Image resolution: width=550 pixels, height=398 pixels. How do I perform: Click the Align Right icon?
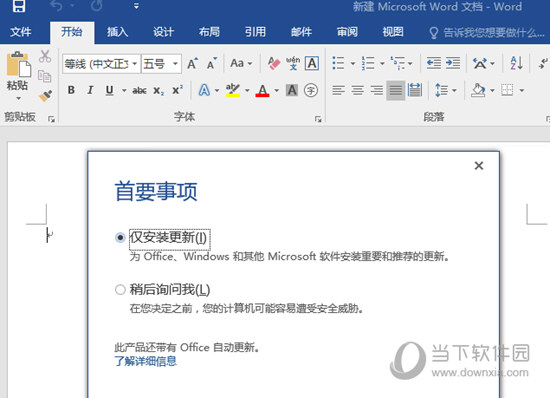pyautogui.click(x=377, y=90)
